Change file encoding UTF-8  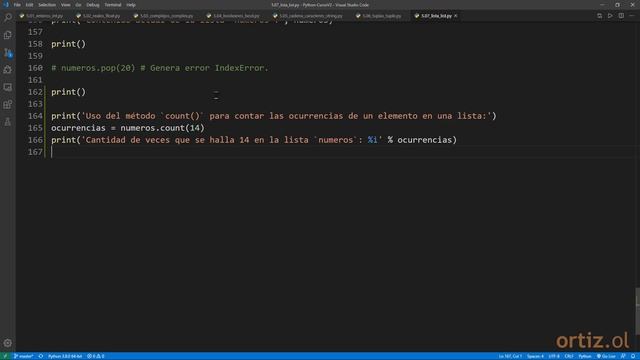coord(554,356)
